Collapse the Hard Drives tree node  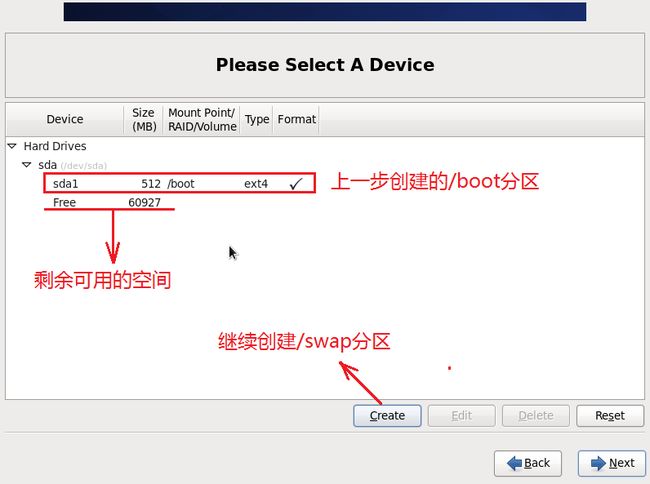coord(12,146)
